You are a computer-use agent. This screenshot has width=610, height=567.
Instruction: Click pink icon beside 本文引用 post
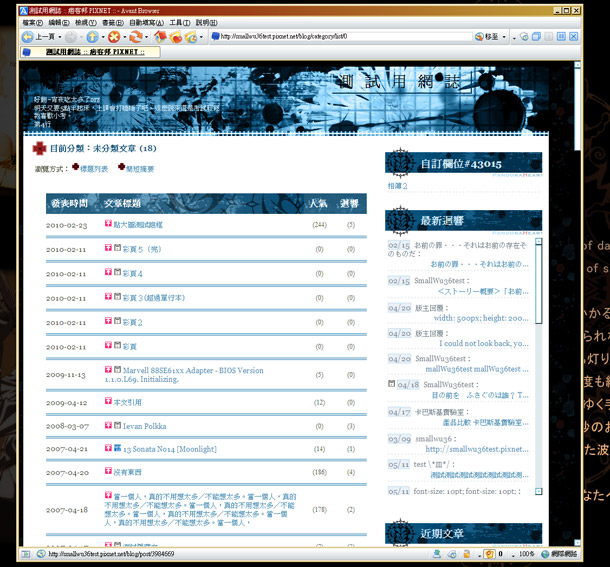[x=108, y=401]
